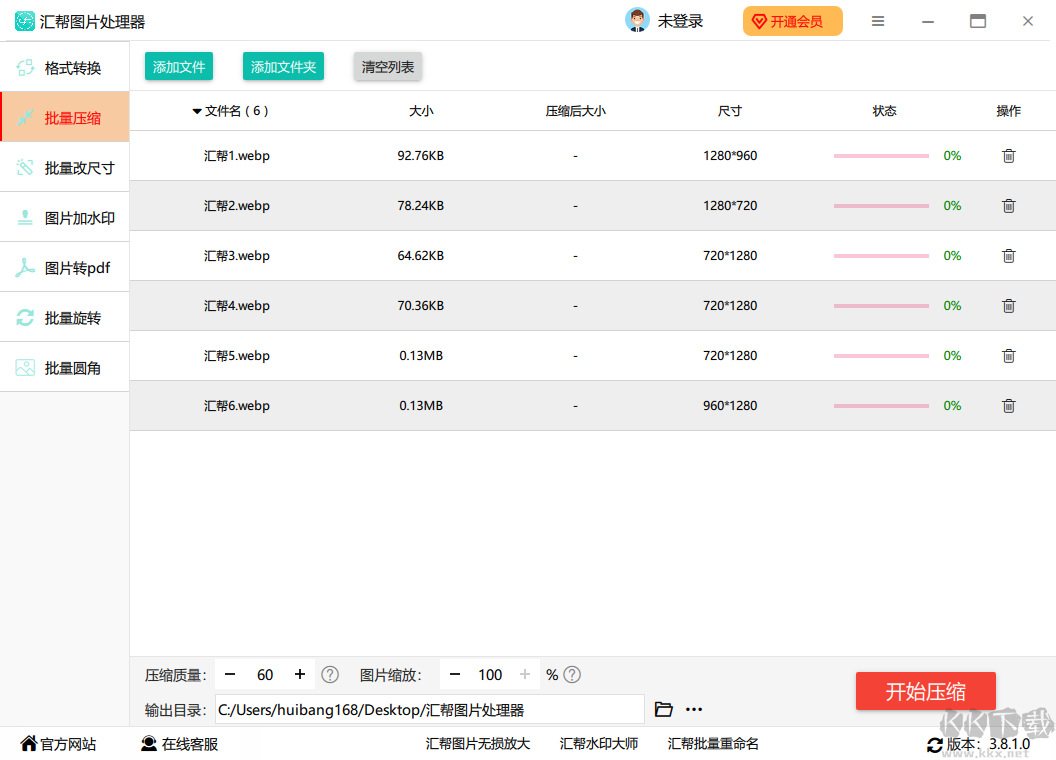Open the output folder browse icon
Viewport: 1056px width, 760px height.
click(x=663, y=710)
